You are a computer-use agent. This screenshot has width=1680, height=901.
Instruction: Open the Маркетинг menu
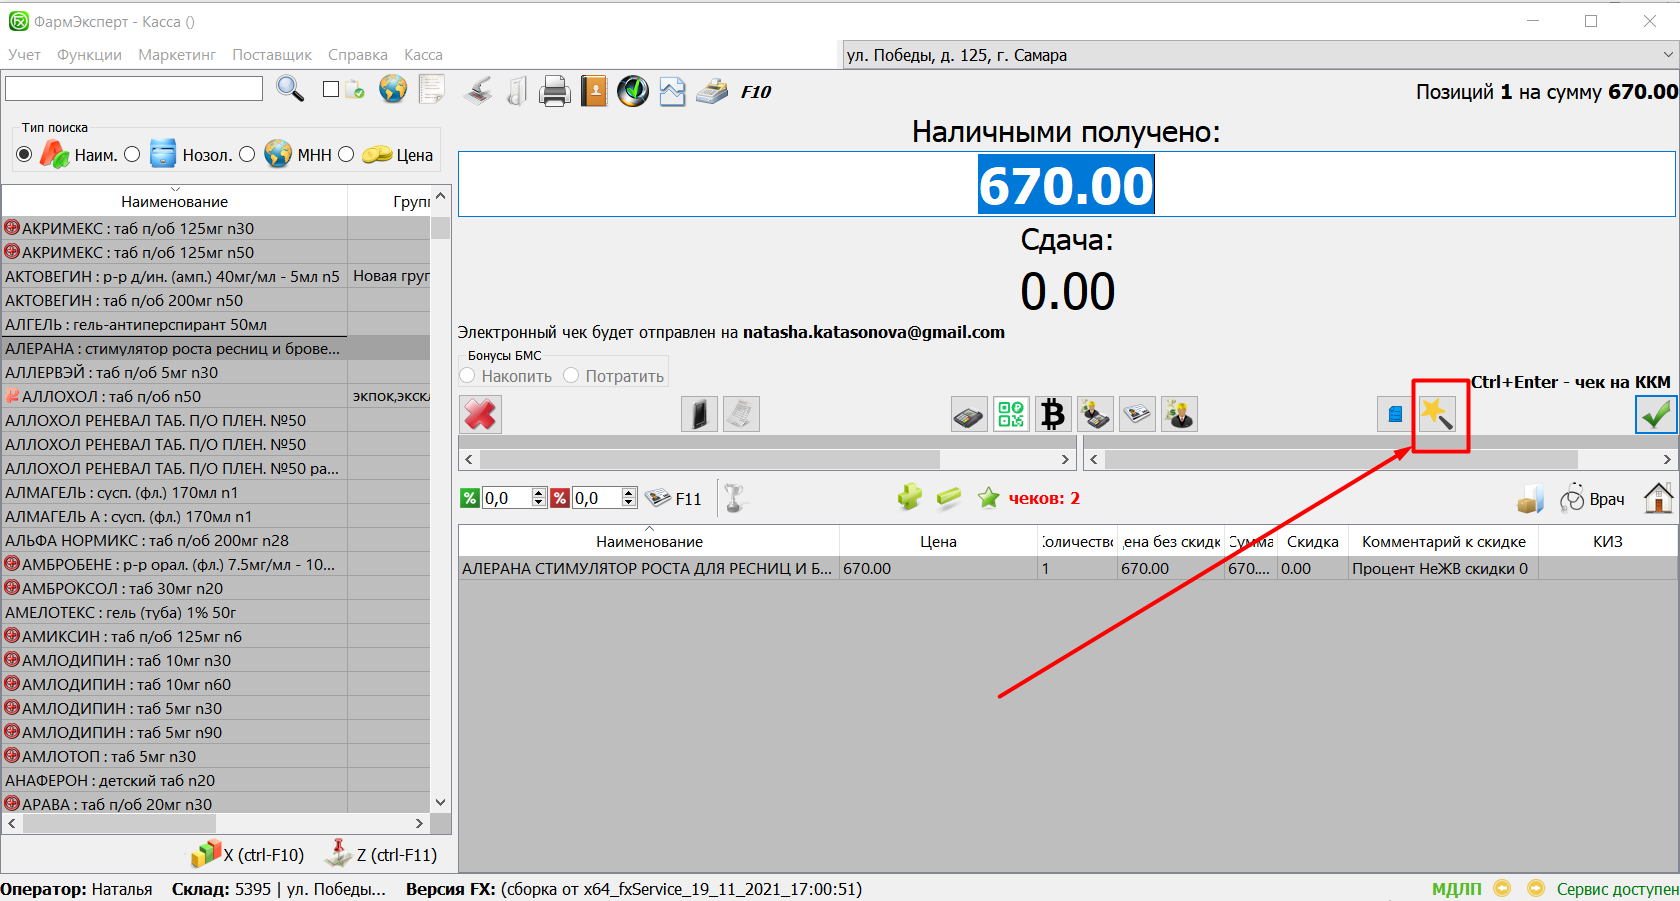(177, 55)
